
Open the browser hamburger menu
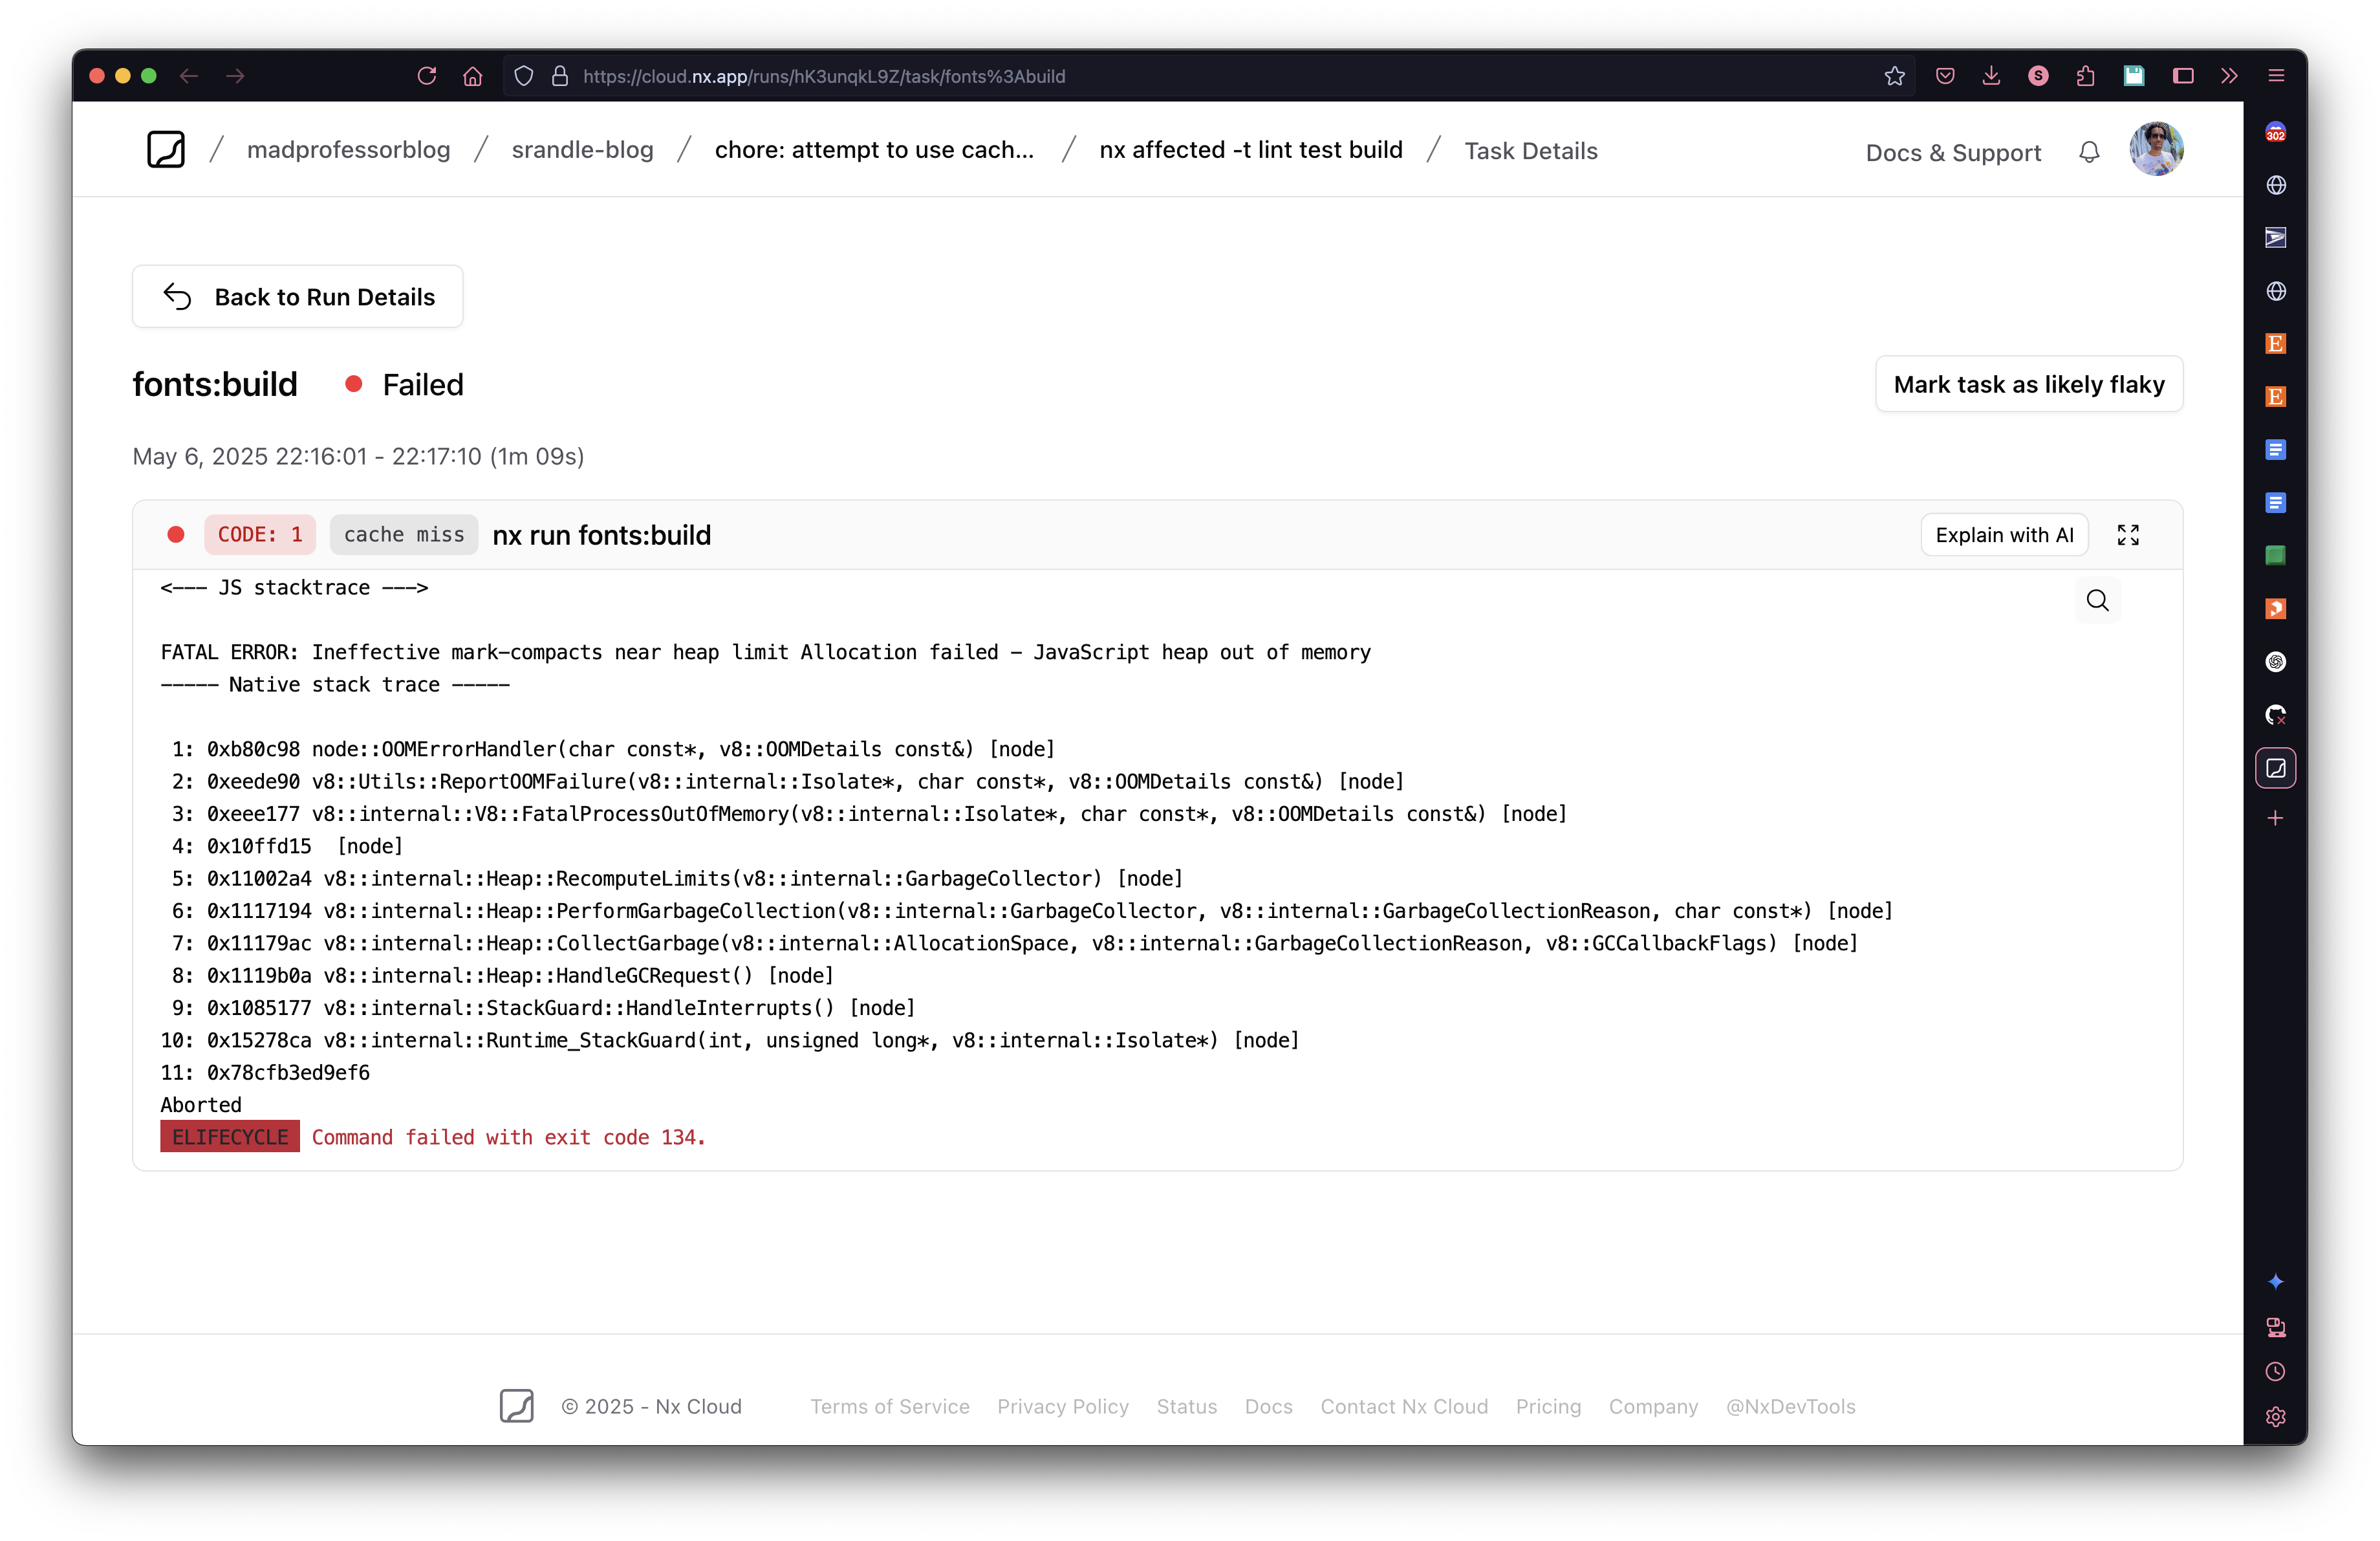point(2277,76)
